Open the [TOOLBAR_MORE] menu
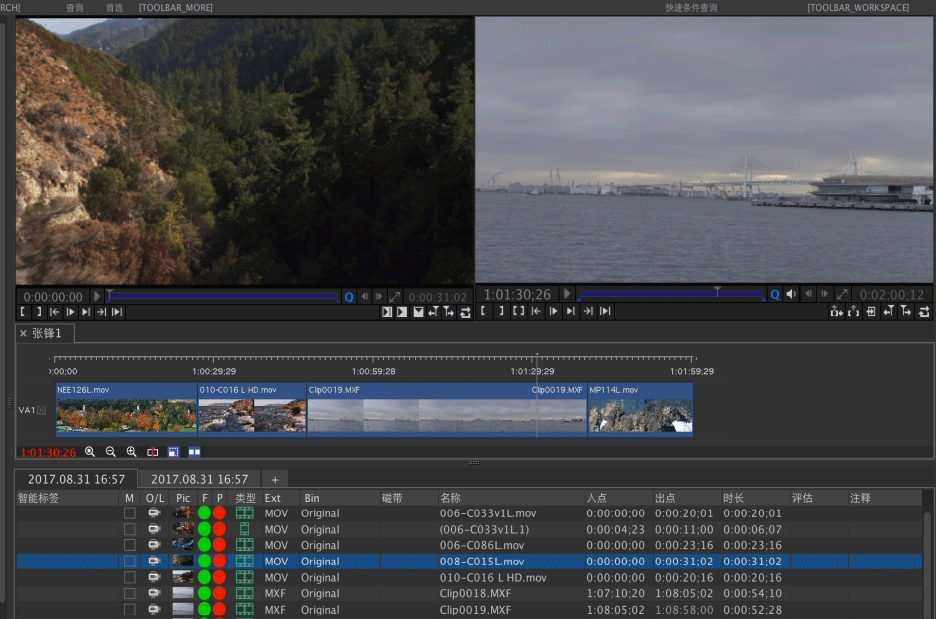Viewport: 936px width, 619px height. tap(174, 7)
